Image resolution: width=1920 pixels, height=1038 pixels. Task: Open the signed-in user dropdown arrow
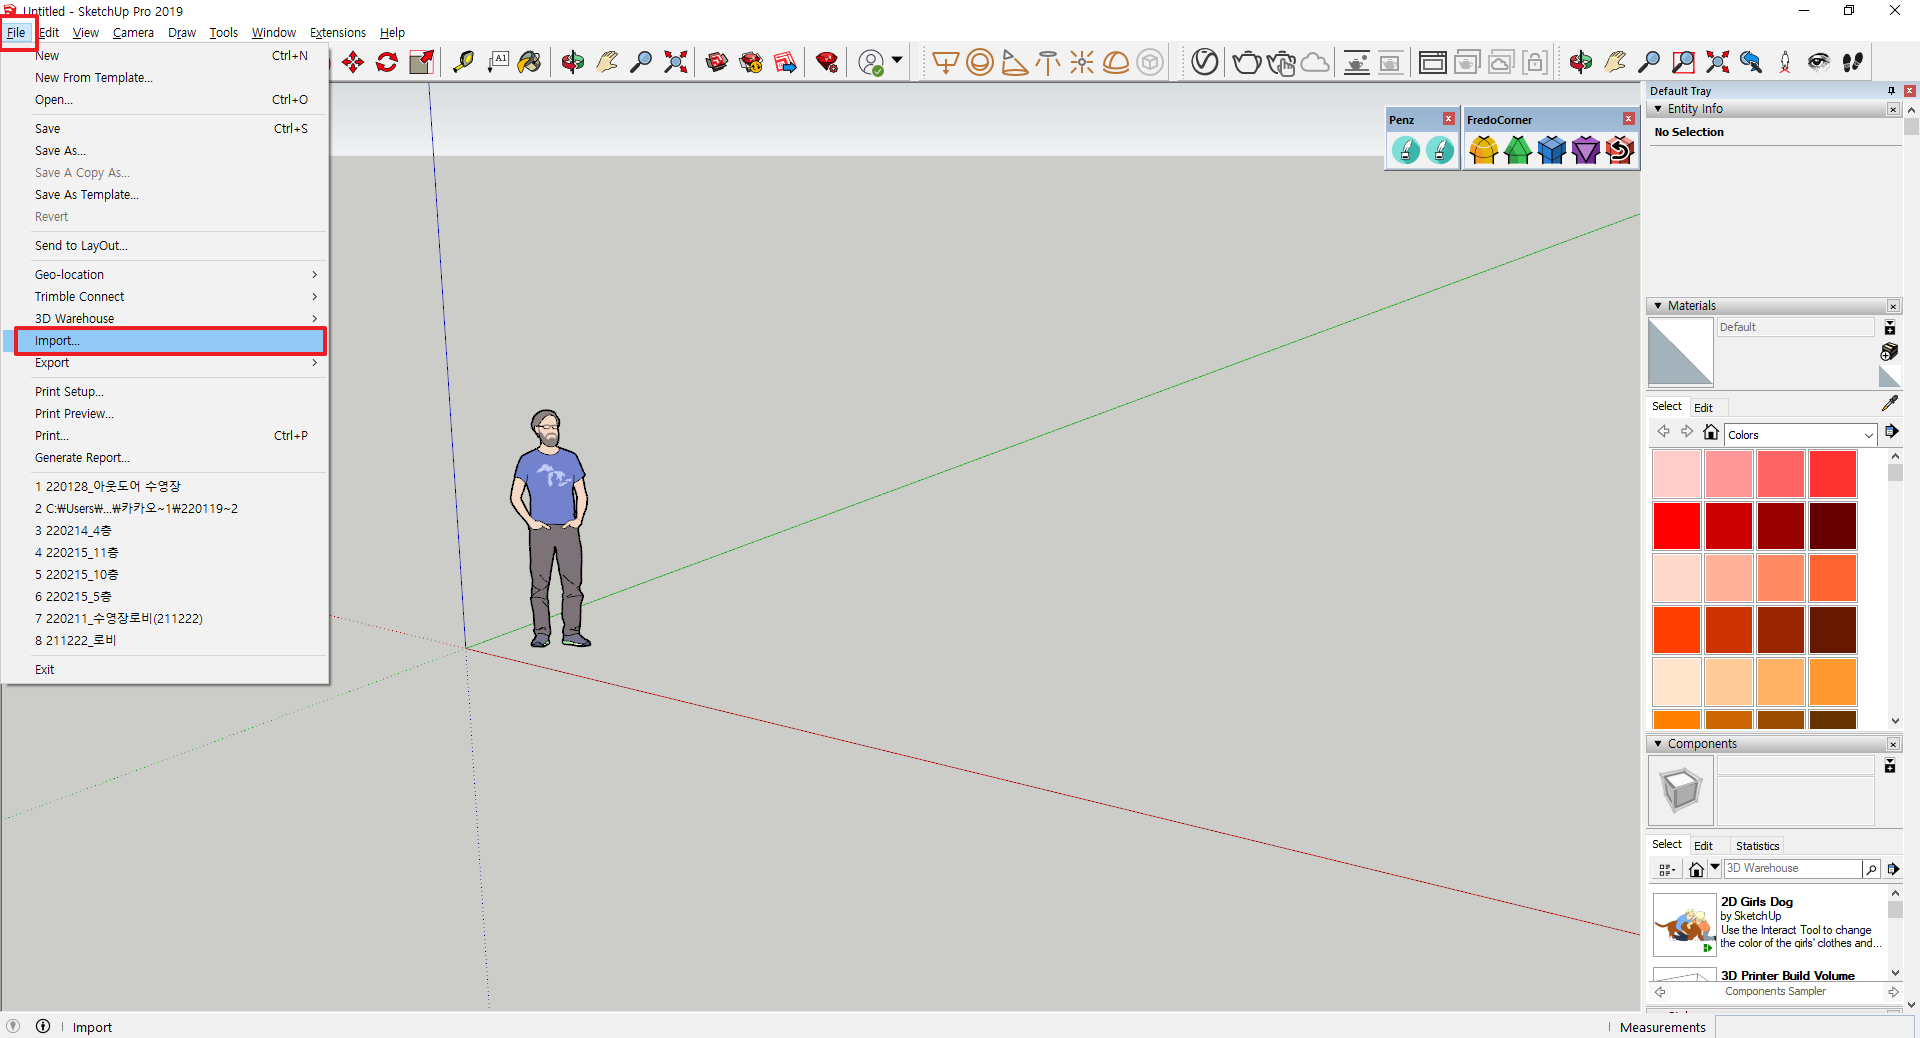897,61
